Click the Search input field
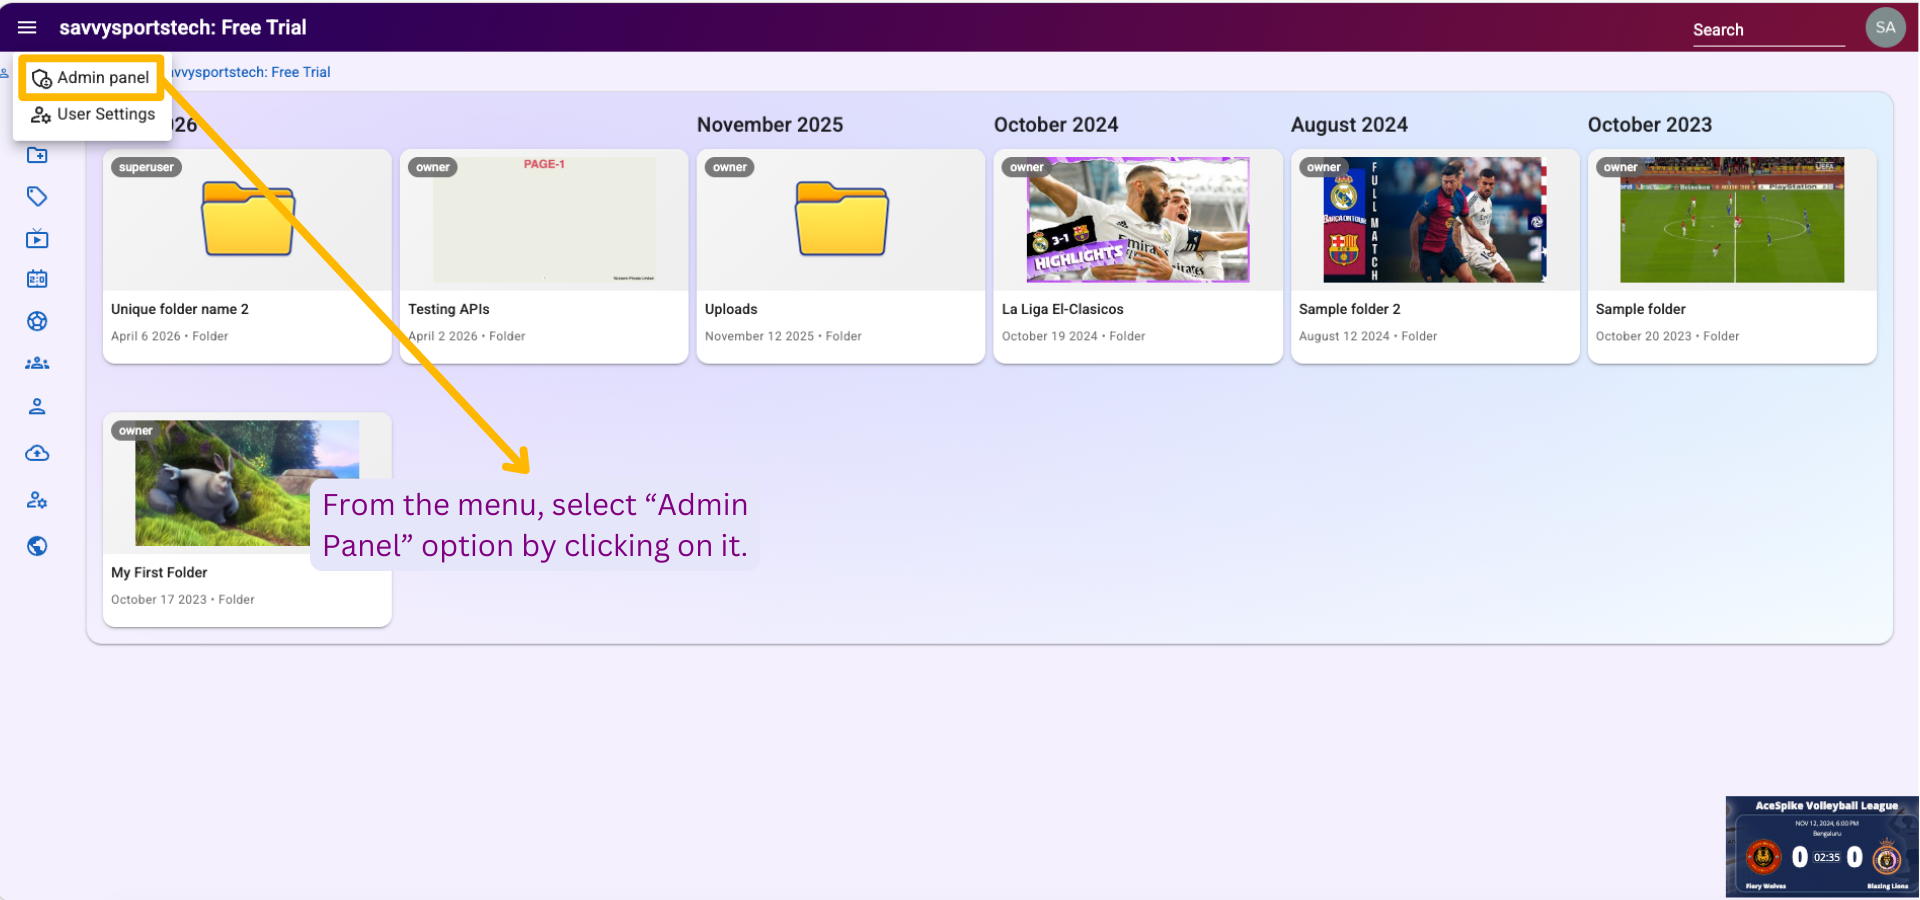 point(1766,30)
